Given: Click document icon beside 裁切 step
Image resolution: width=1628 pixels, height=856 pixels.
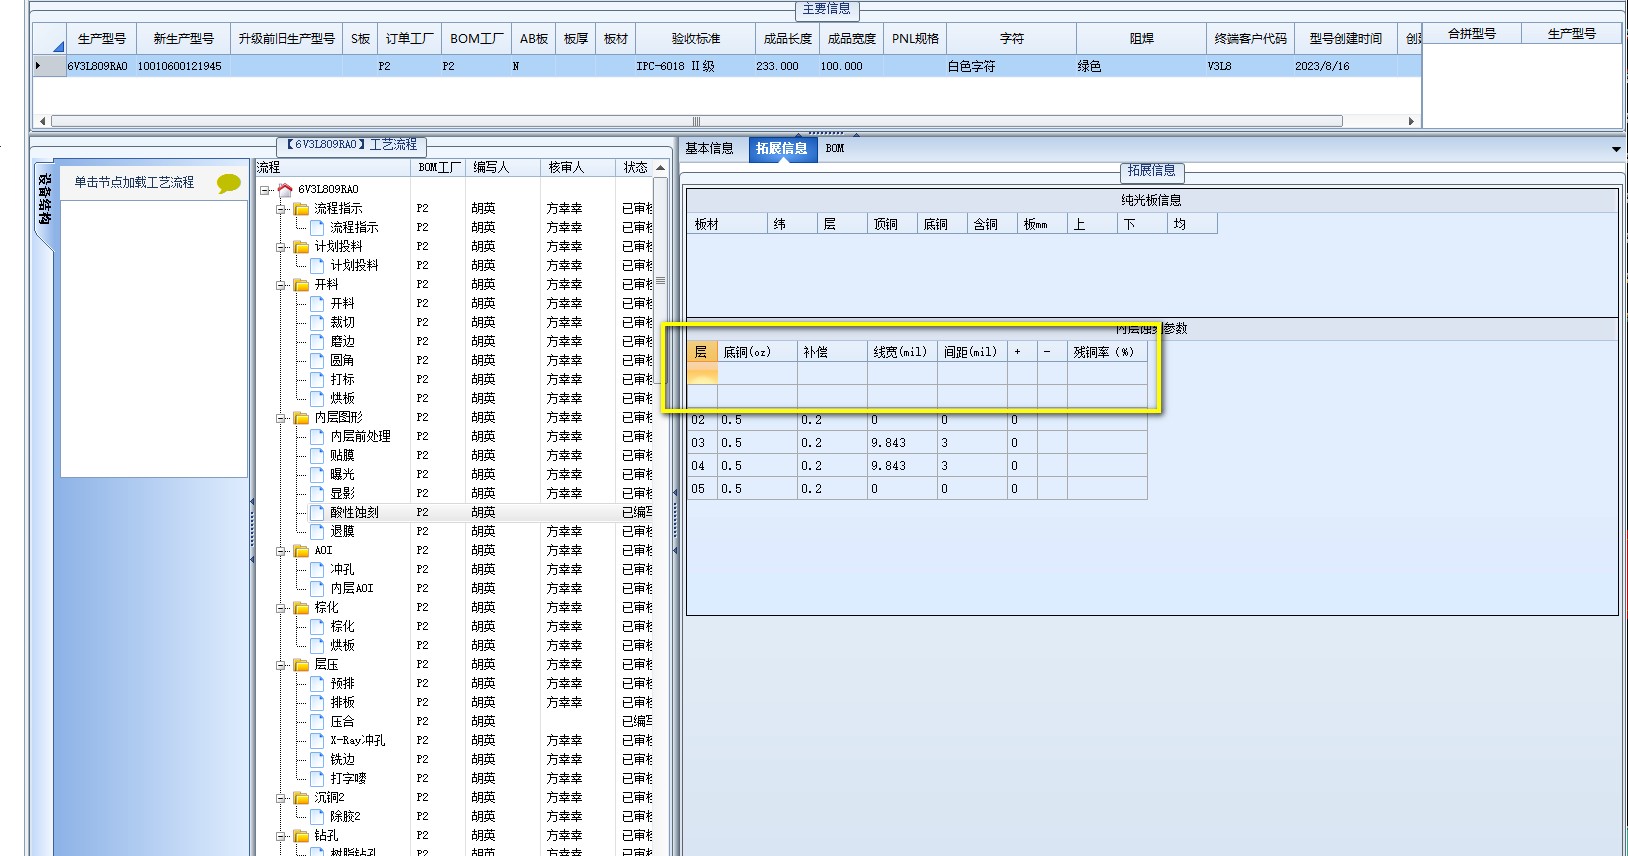Looking at the screenshot, I should click(317, 322).
